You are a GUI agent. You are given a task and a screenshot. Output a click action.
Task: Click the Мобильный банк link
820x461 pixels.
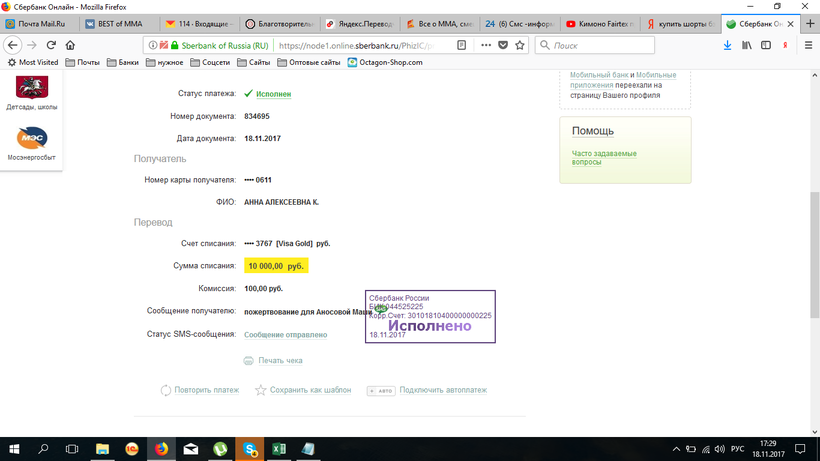coord(599,75)
